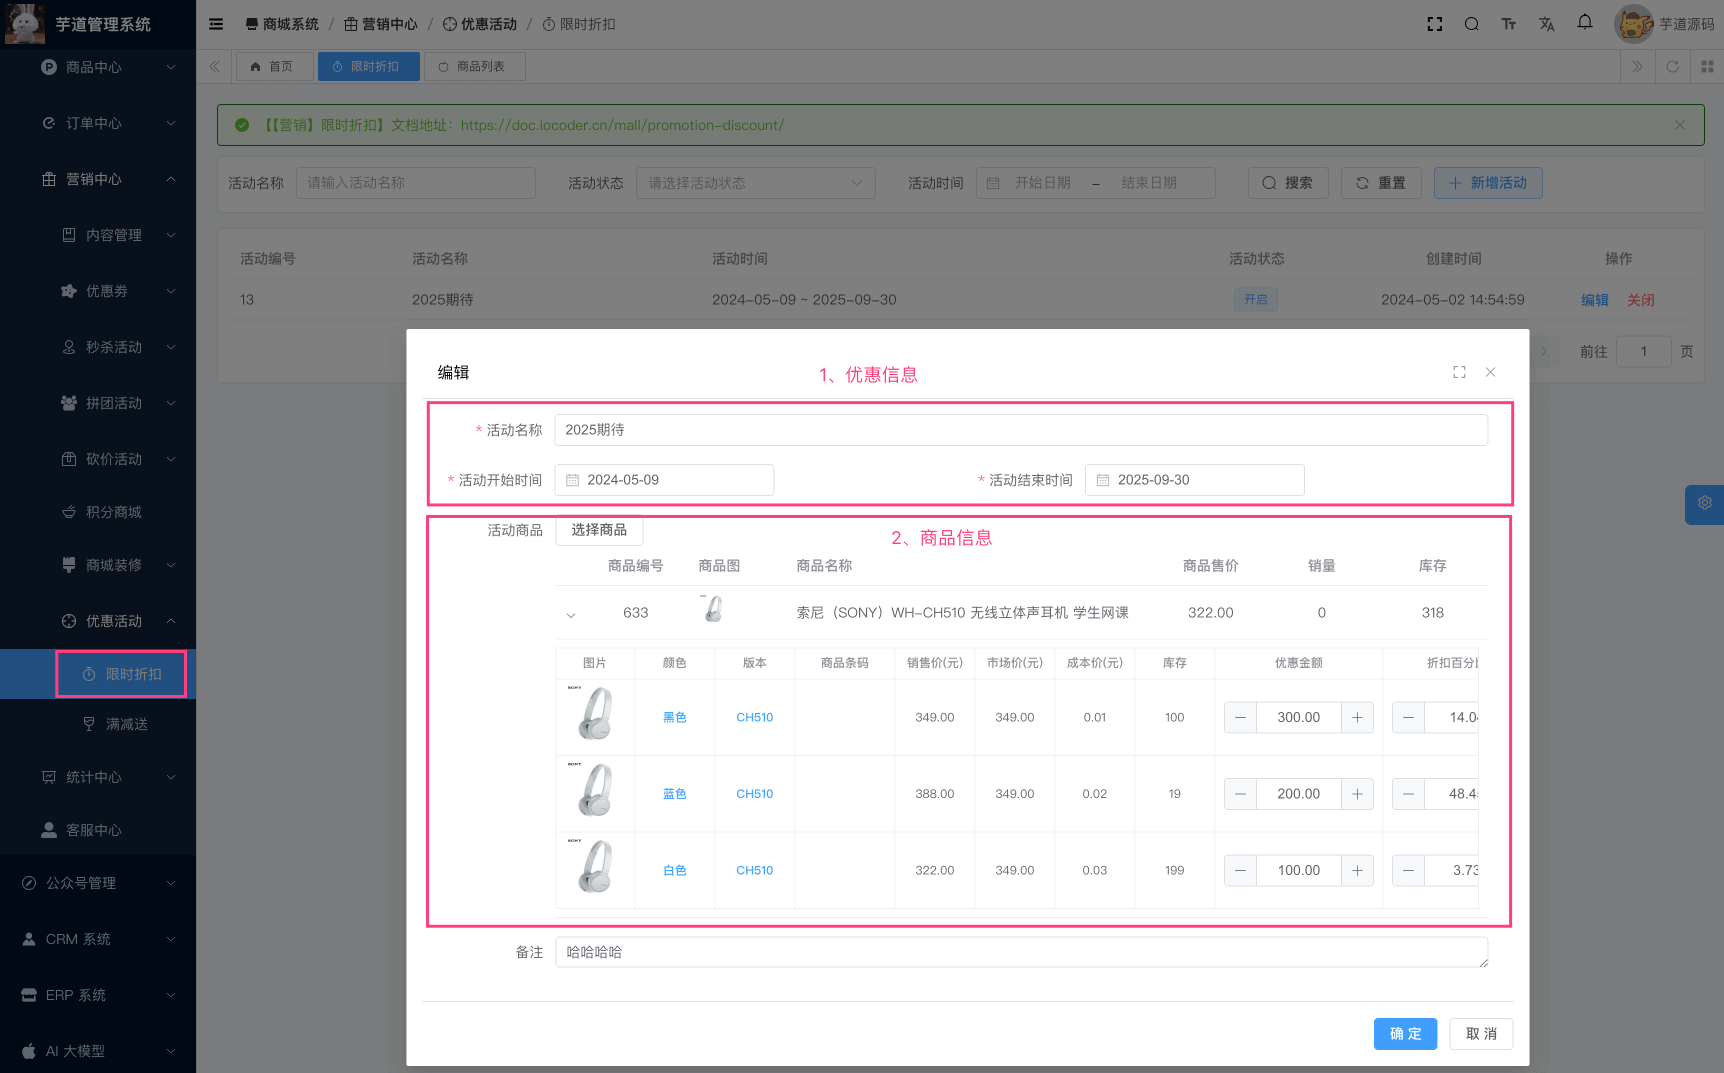This screenshot has height=1073, width=1724.
Task: Click the 确定 confirm button
Action: tap(1404, 1034)
